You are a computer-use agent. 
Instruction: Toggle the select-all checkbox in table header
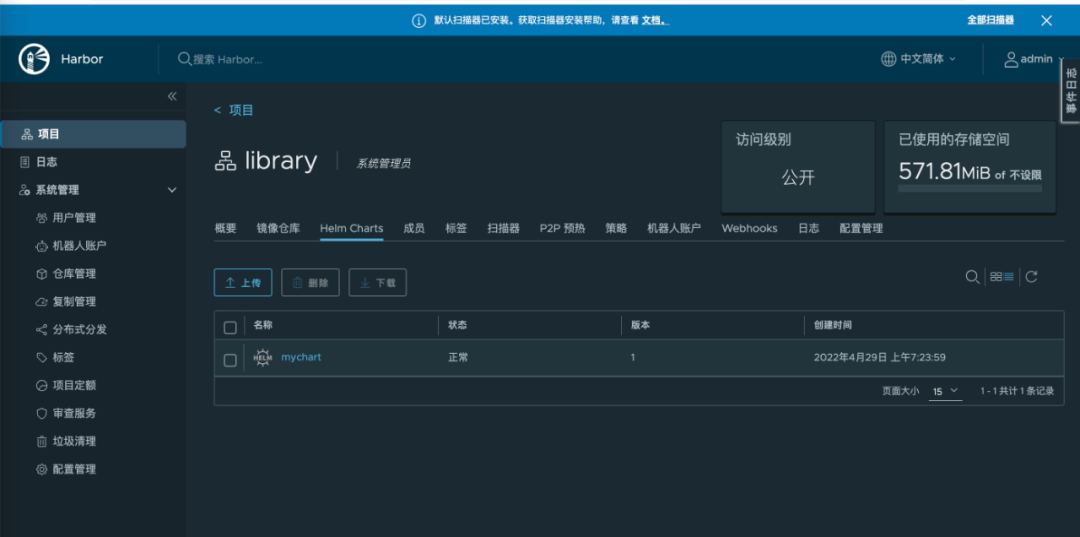coord(230,327)
